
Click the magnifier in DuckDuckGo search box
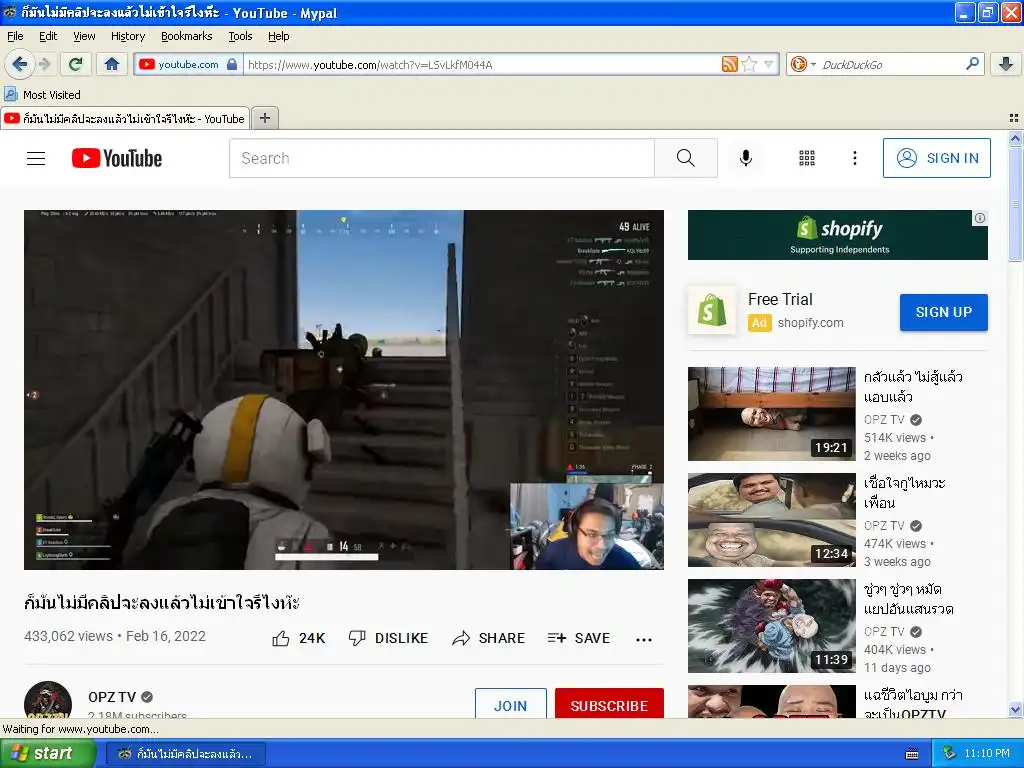pos(972,63)
